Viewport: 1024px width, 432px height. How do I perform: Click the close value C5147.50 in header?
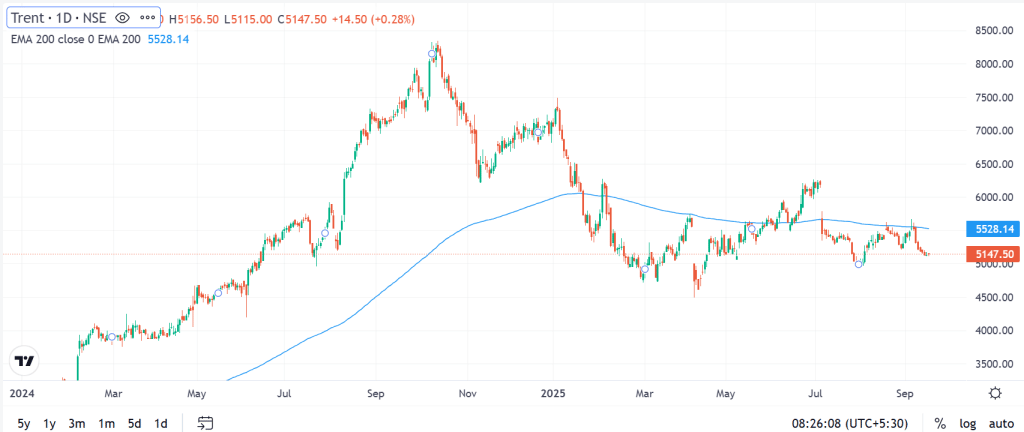[302, 20]
